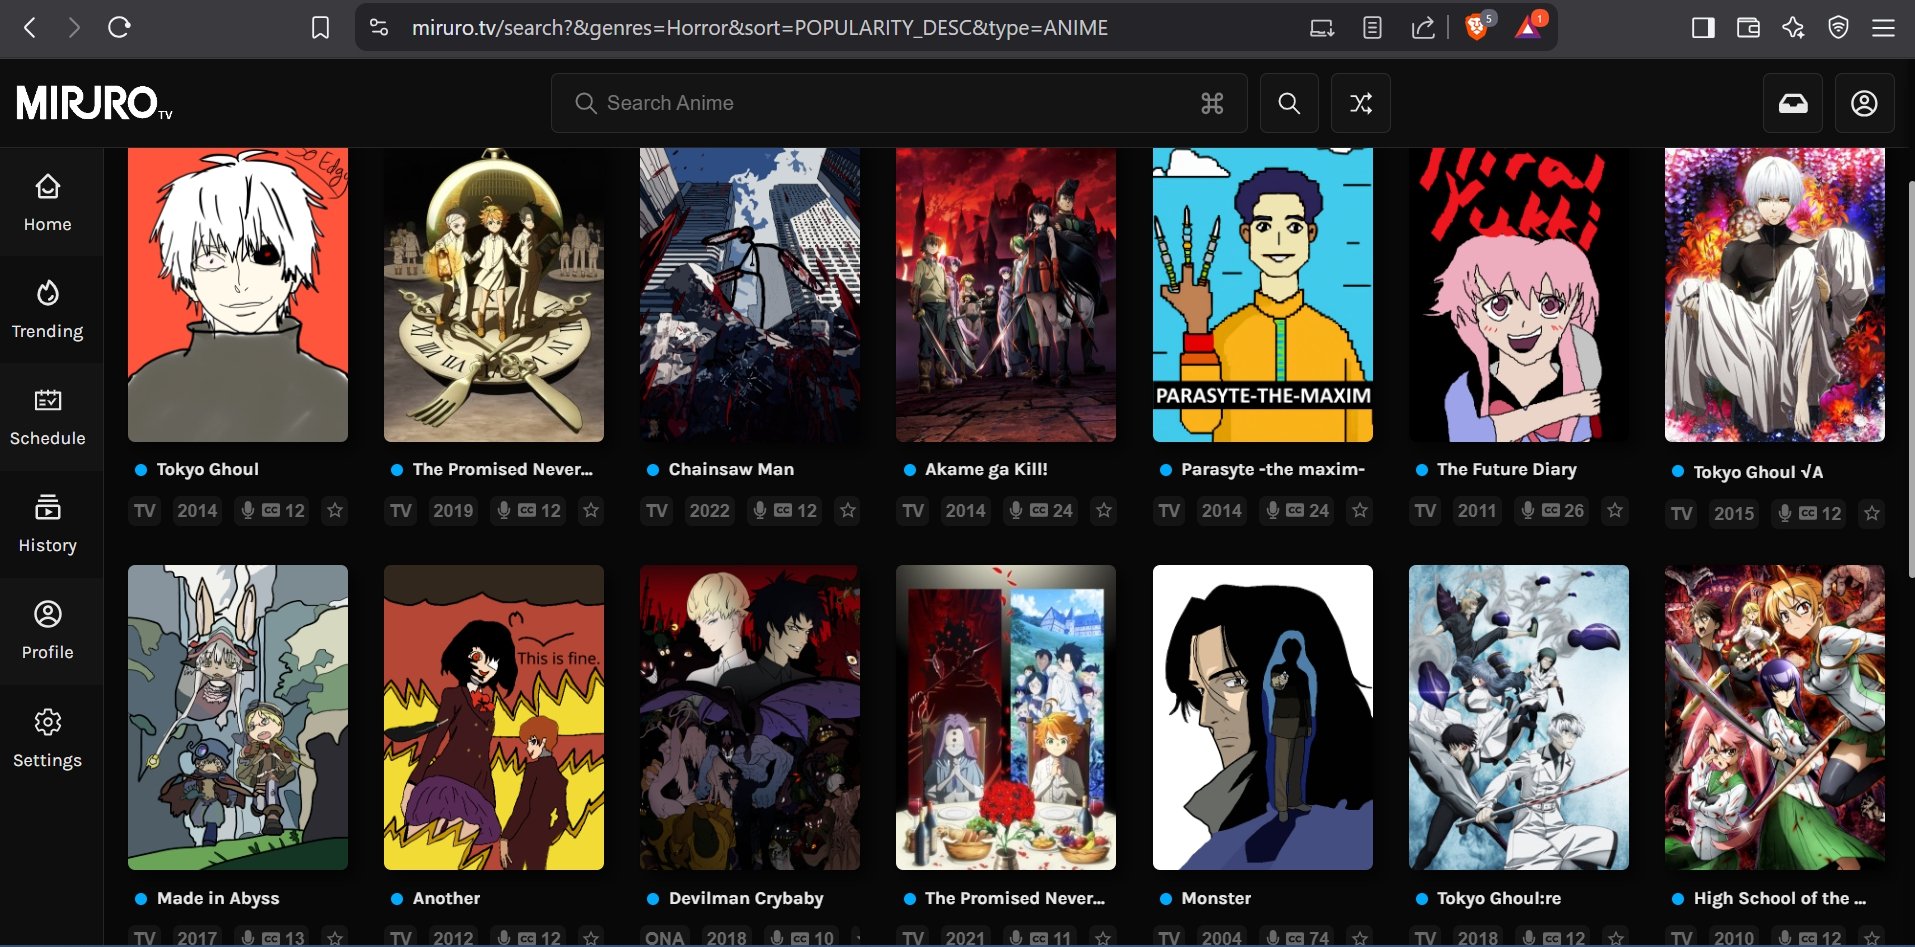1915x947 pixels.
Task: Click the random shuffle anime button
Action: pyautogui.click(x=1360, y=103)
